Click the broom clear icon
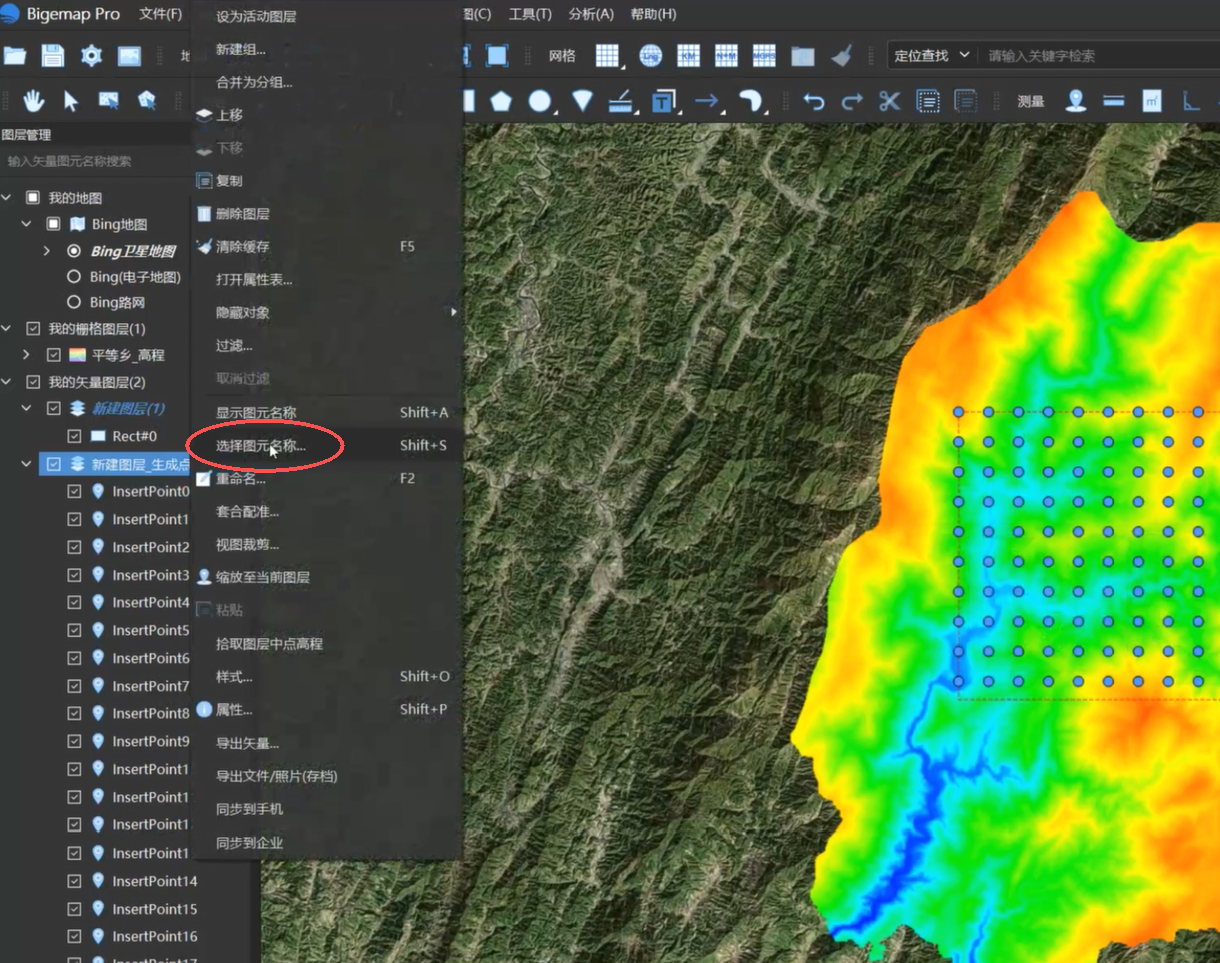 [x=842, y=56]
